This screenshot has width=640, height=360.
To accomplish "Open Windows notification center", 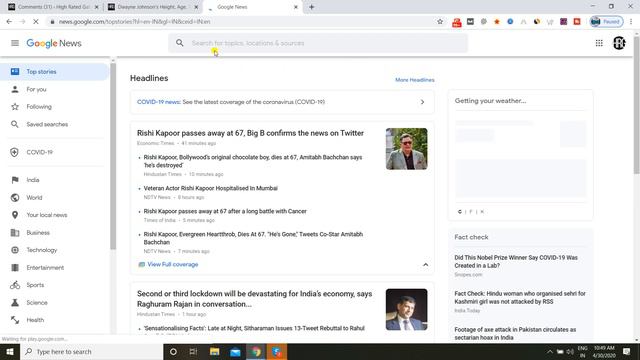I will click(627, 351).
